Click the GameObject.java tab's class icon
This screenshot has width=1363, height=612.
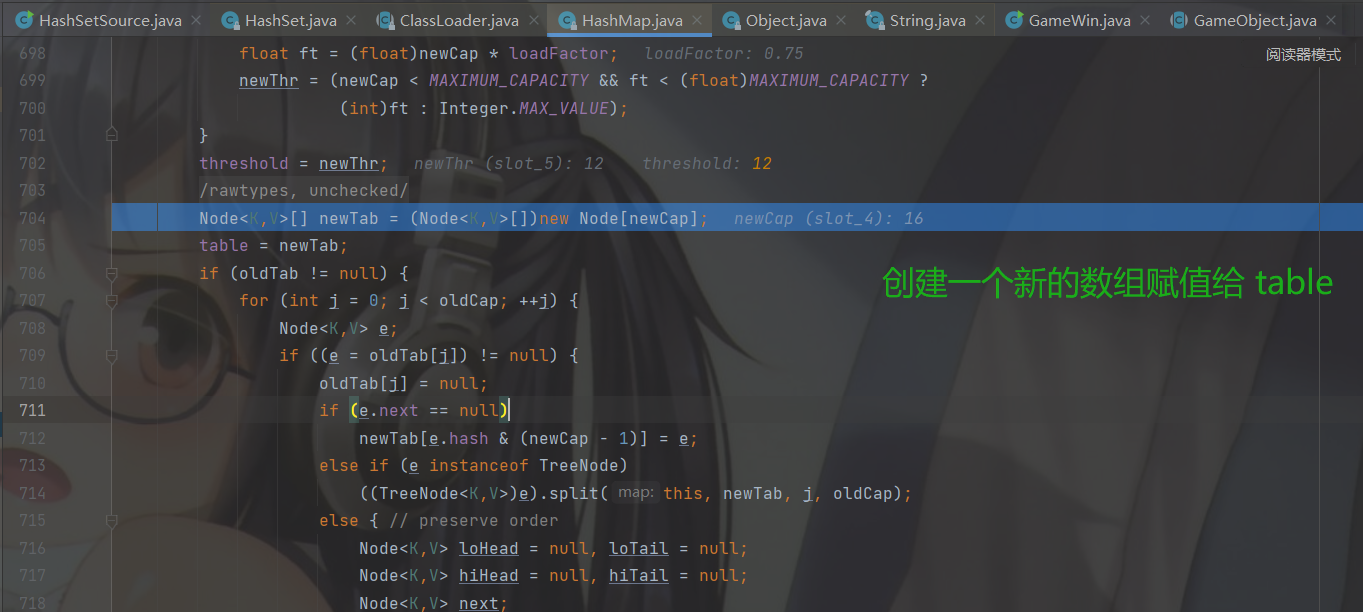(1179, 20)
